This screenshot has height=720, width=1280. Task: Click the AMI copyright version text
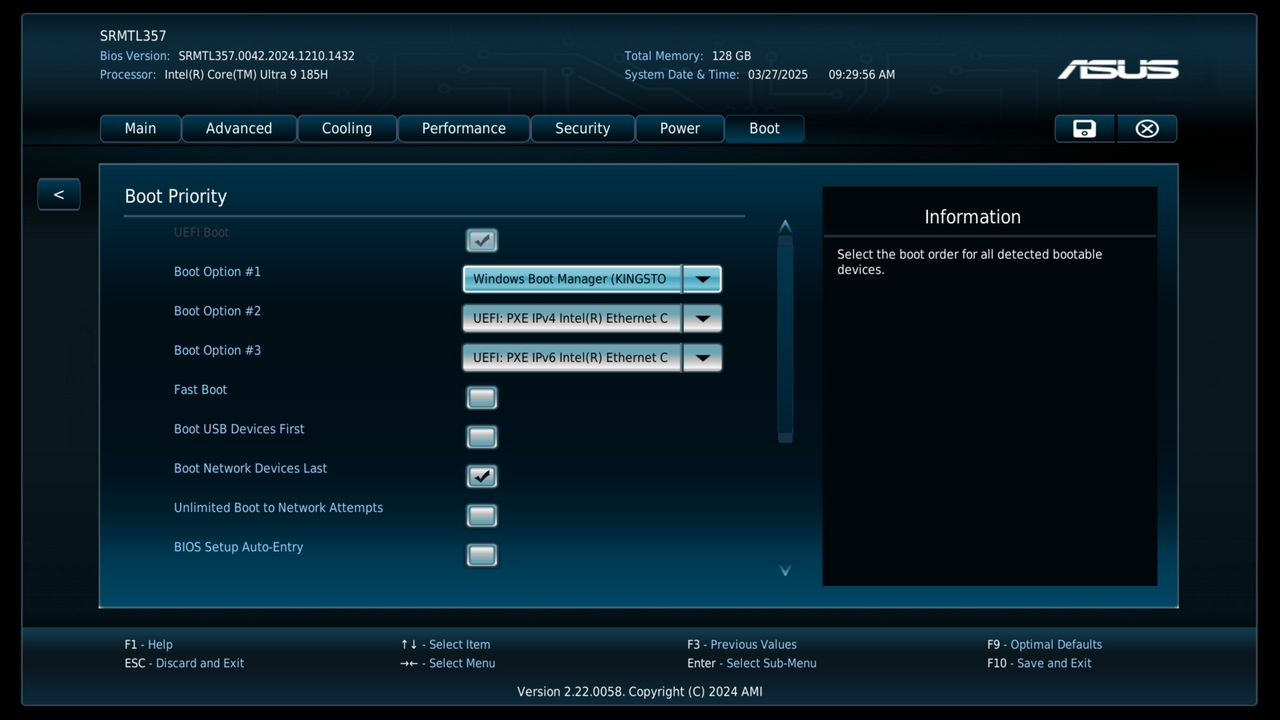coord(640,692)
